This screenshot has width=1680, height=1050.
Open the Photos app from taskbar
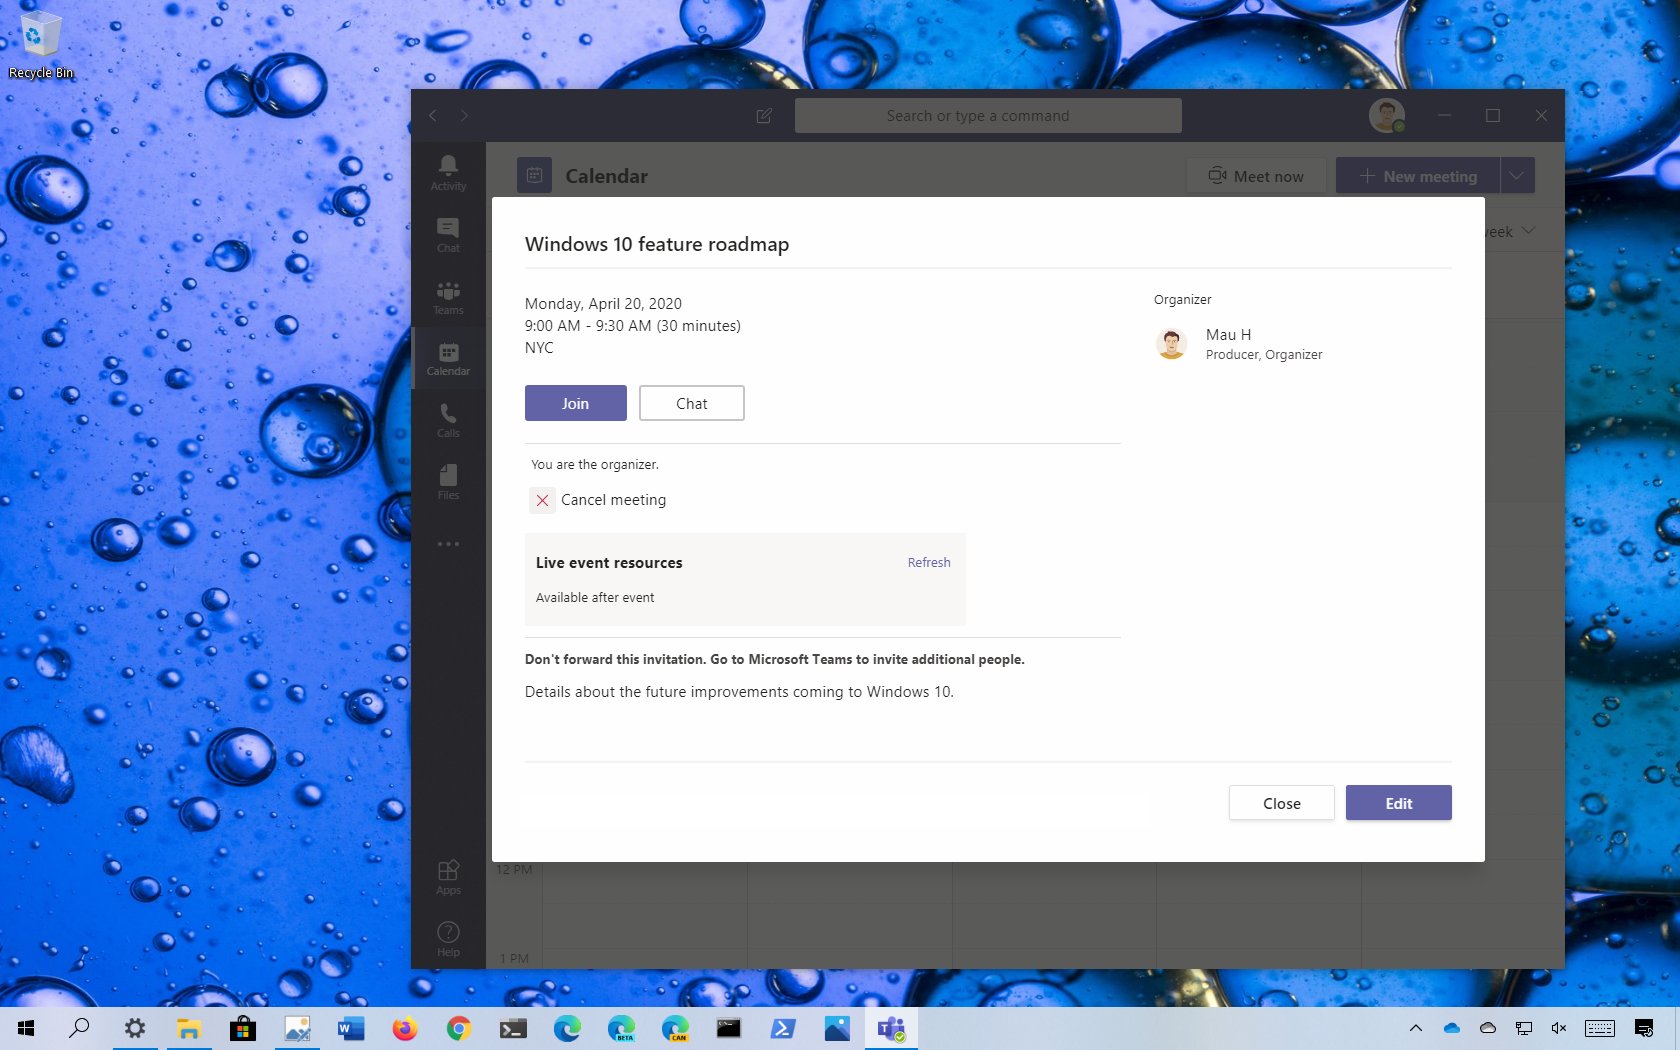pyautogui.click(x=836, y=1028)
